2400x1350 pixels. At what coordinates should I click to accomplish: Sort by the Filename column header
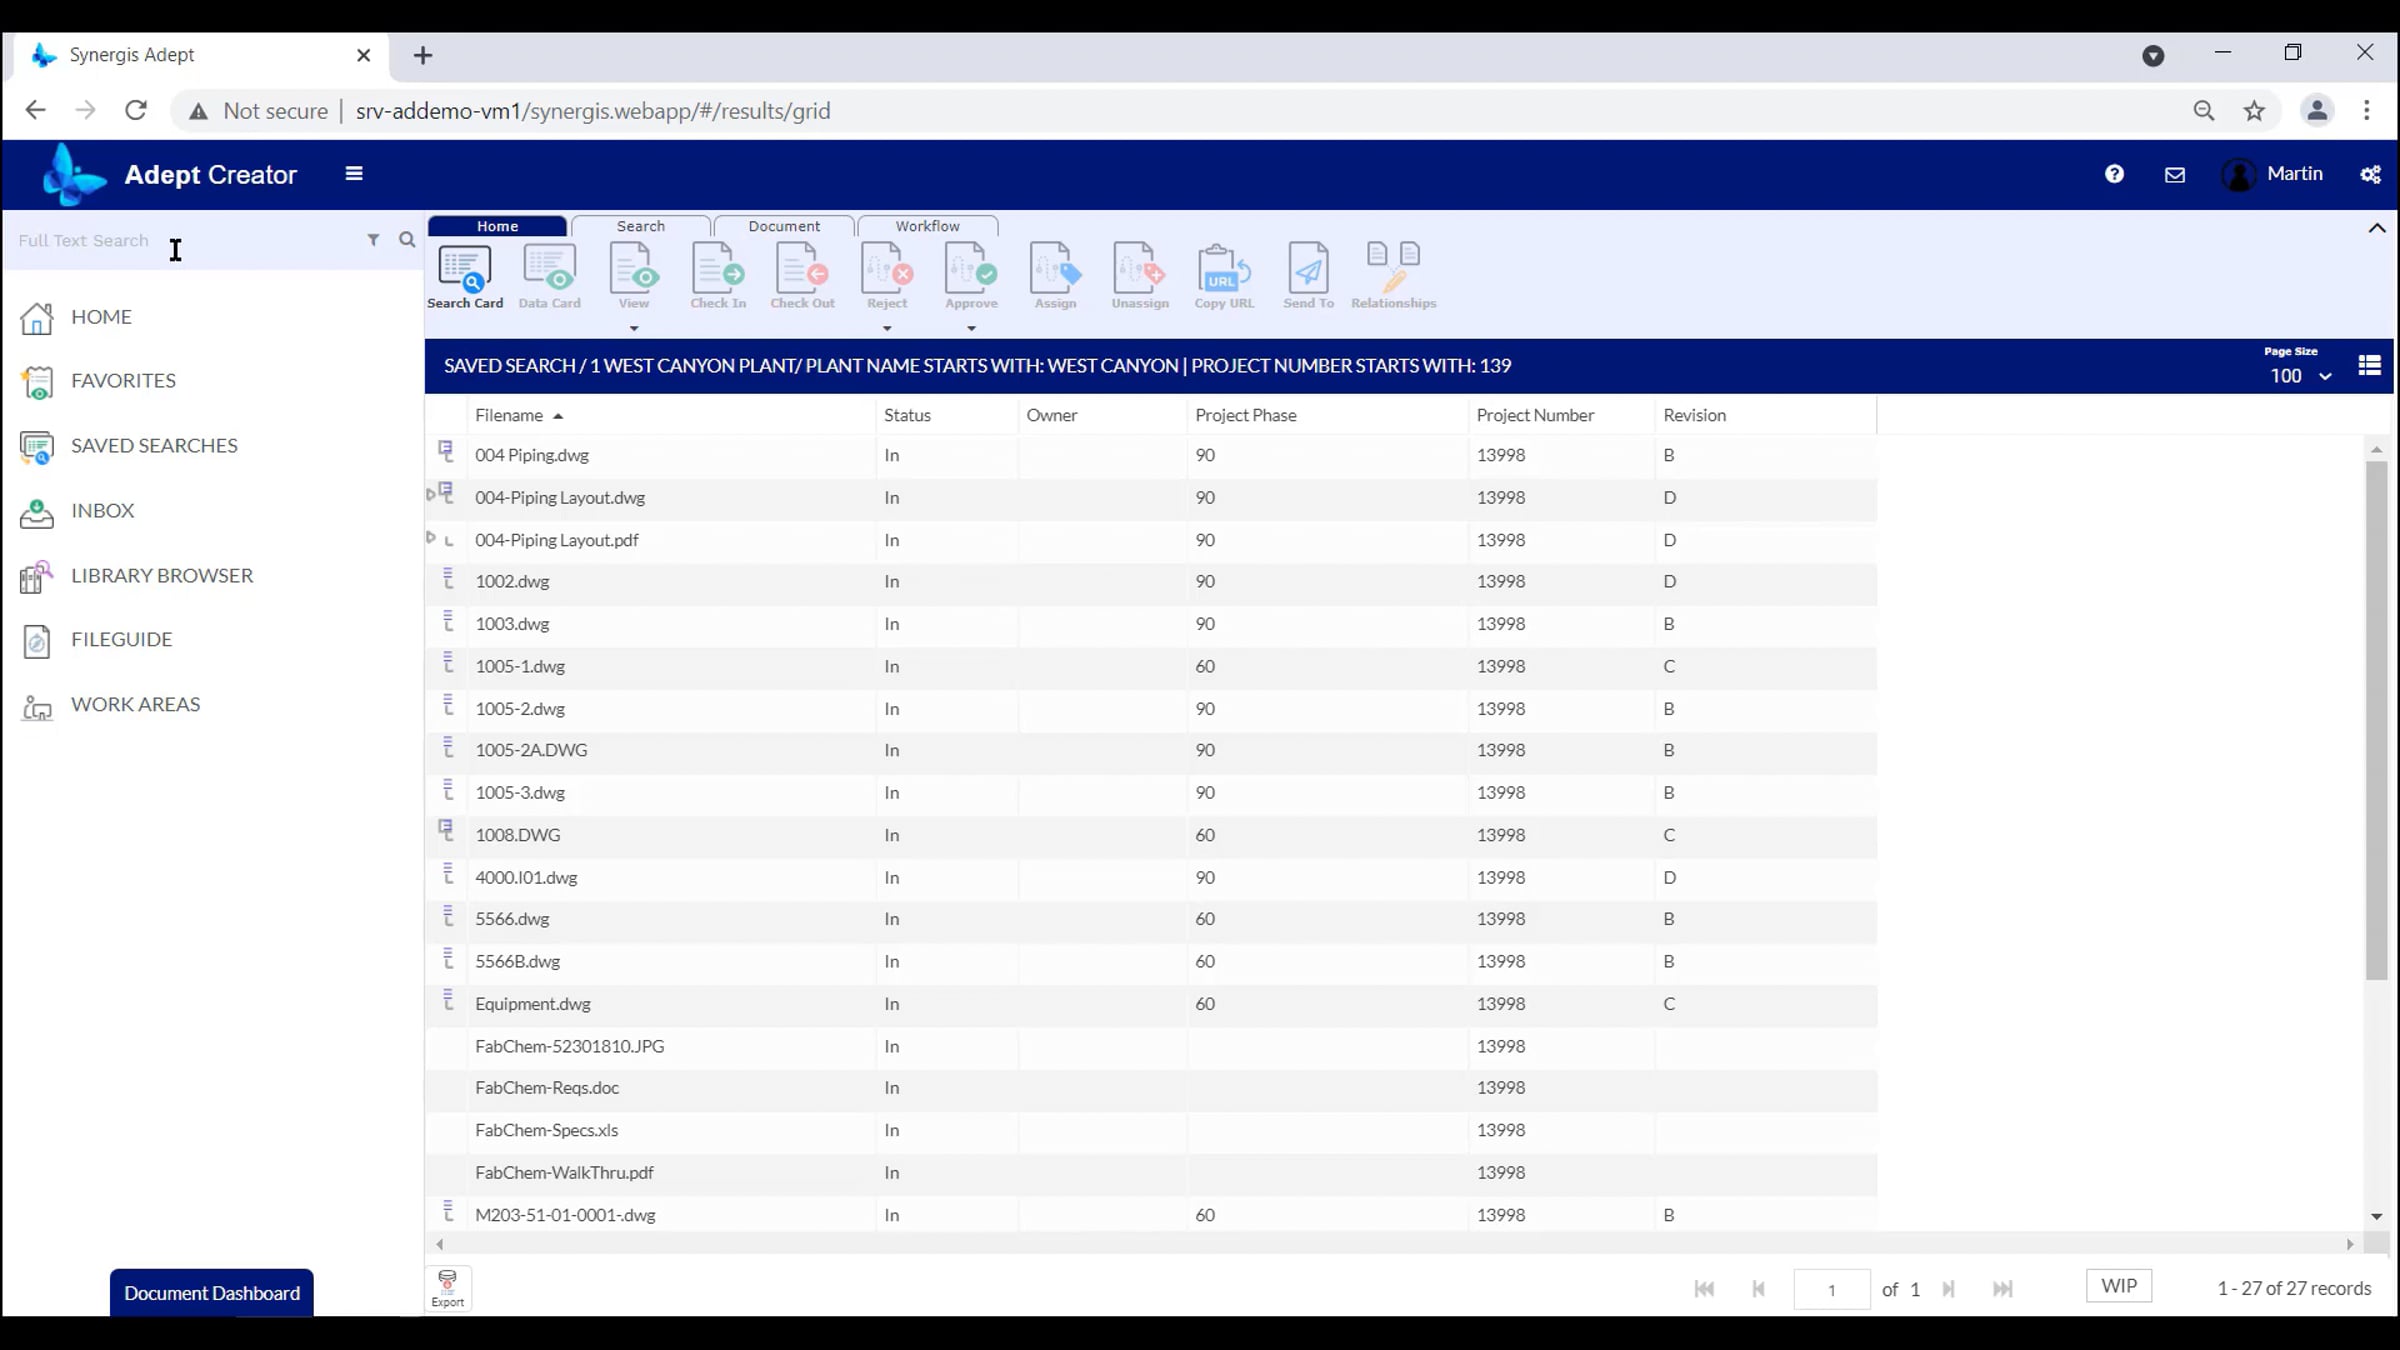point(509,415)
